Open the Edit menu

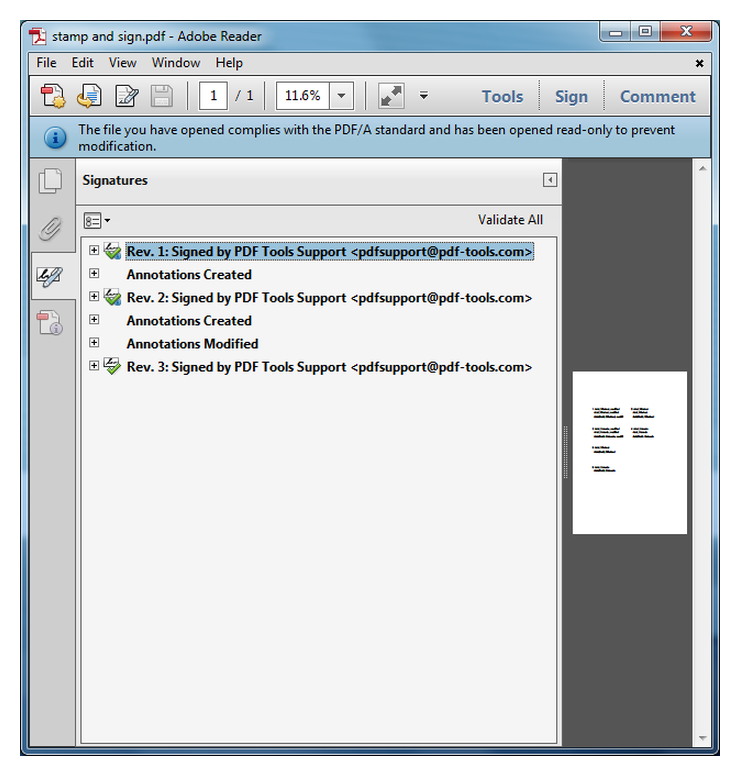pyautogui.click(x=82, y=63)
